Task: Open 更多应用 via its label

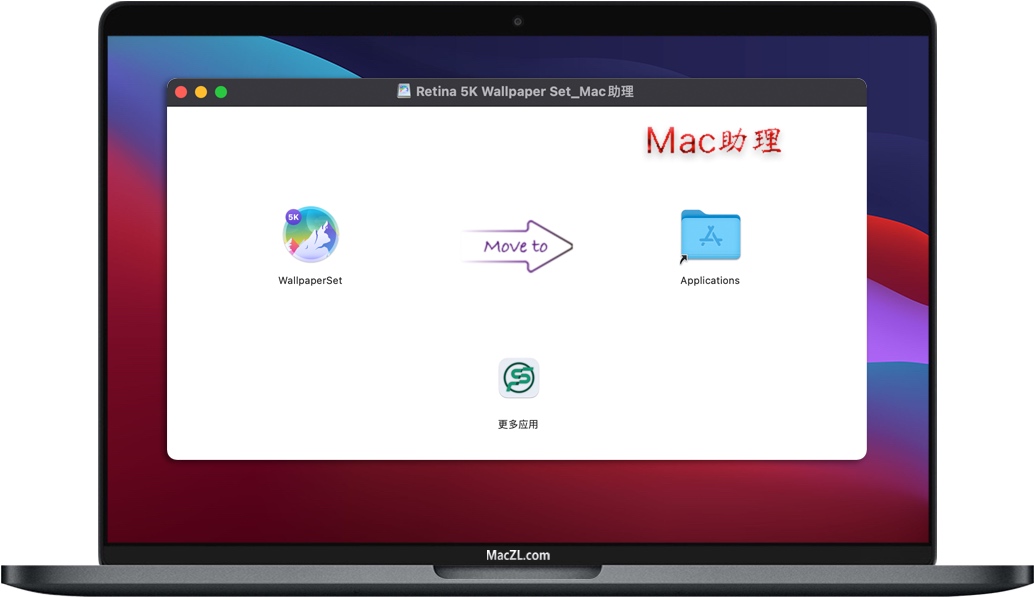Action: (518, 423)
